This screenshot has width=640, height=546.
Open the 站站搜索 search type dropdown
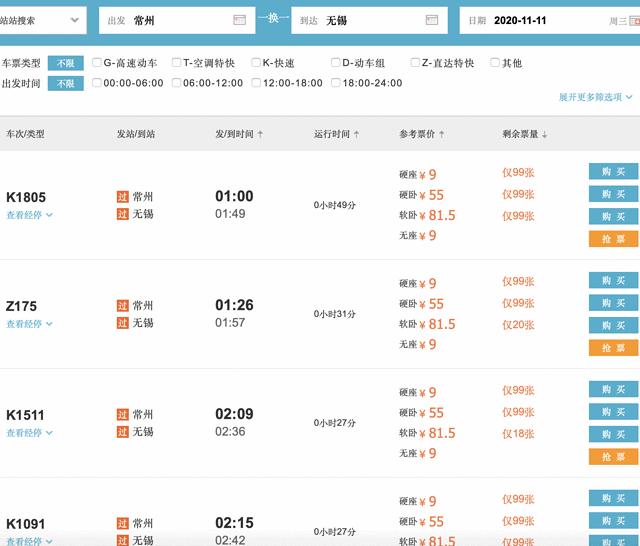click(40, 20)
